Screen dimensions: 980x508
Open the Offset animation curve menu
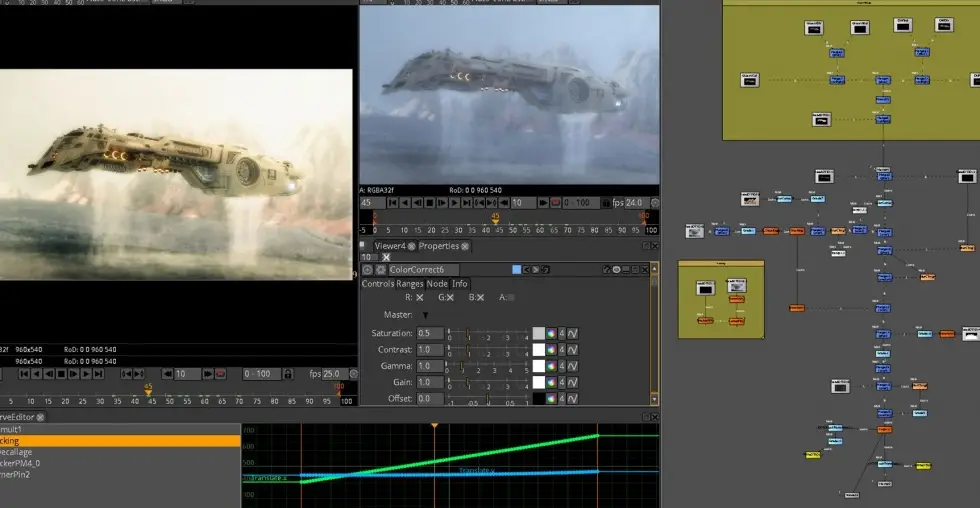click(572, 398)
